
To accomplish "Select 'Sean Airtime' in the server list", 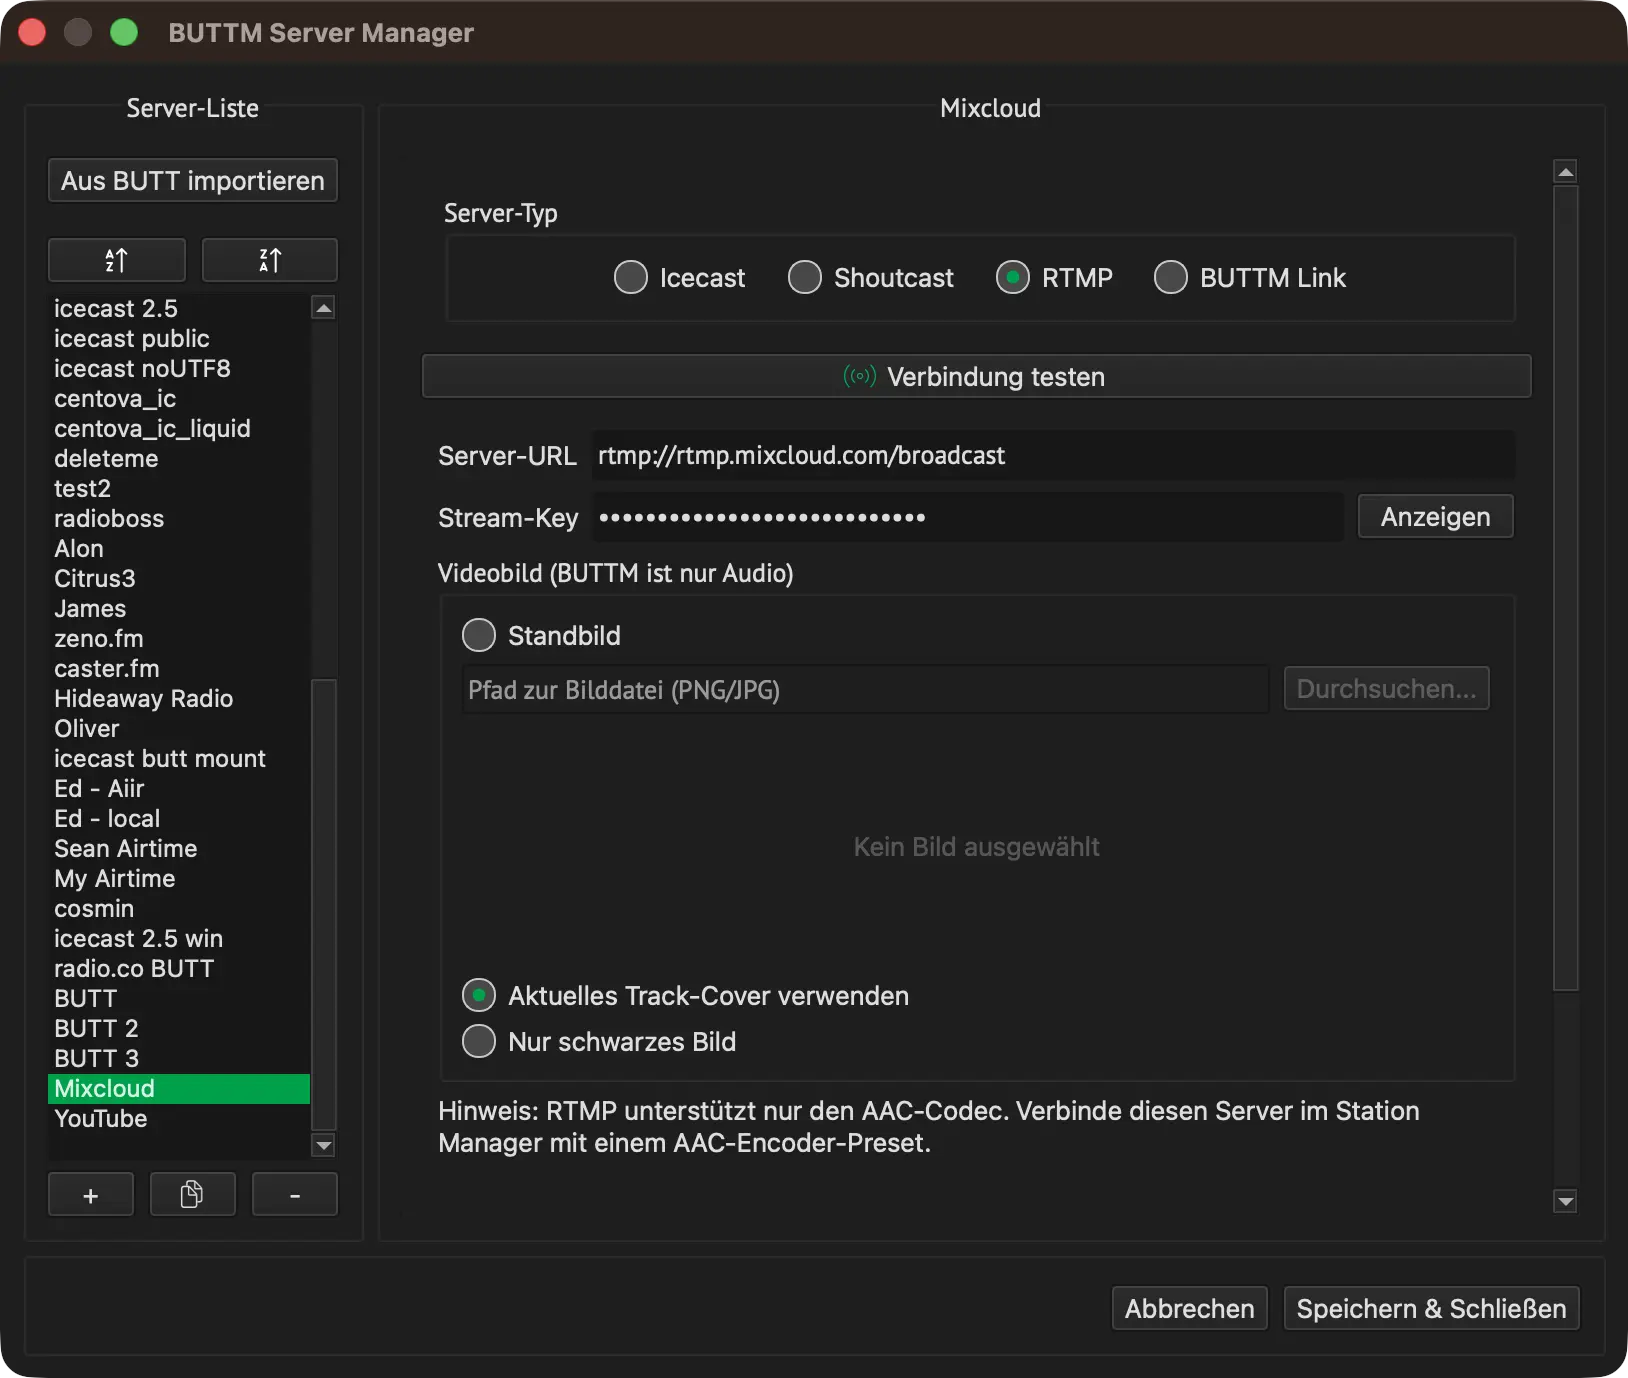I will (x=179, y=849).
